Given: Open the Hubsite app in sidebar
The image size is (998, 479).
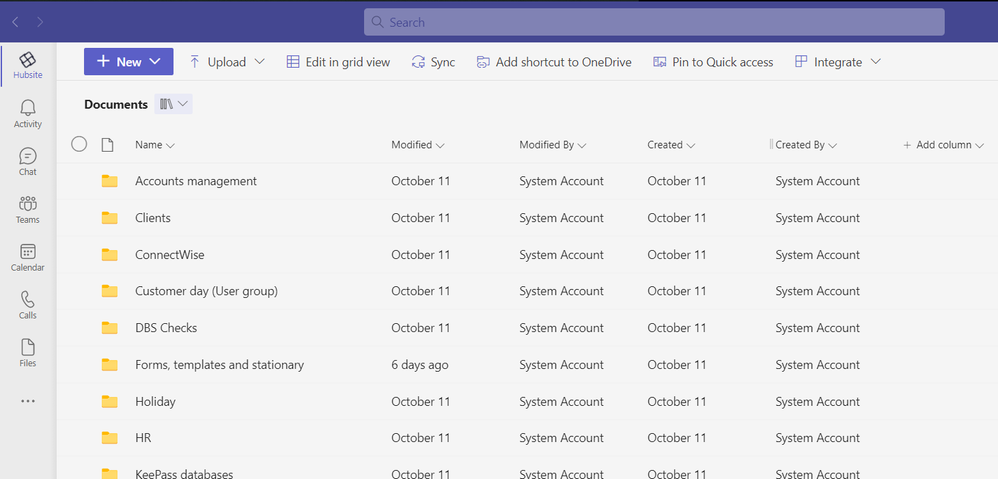Looking at the screenshot, I should (x=28, y=65).
